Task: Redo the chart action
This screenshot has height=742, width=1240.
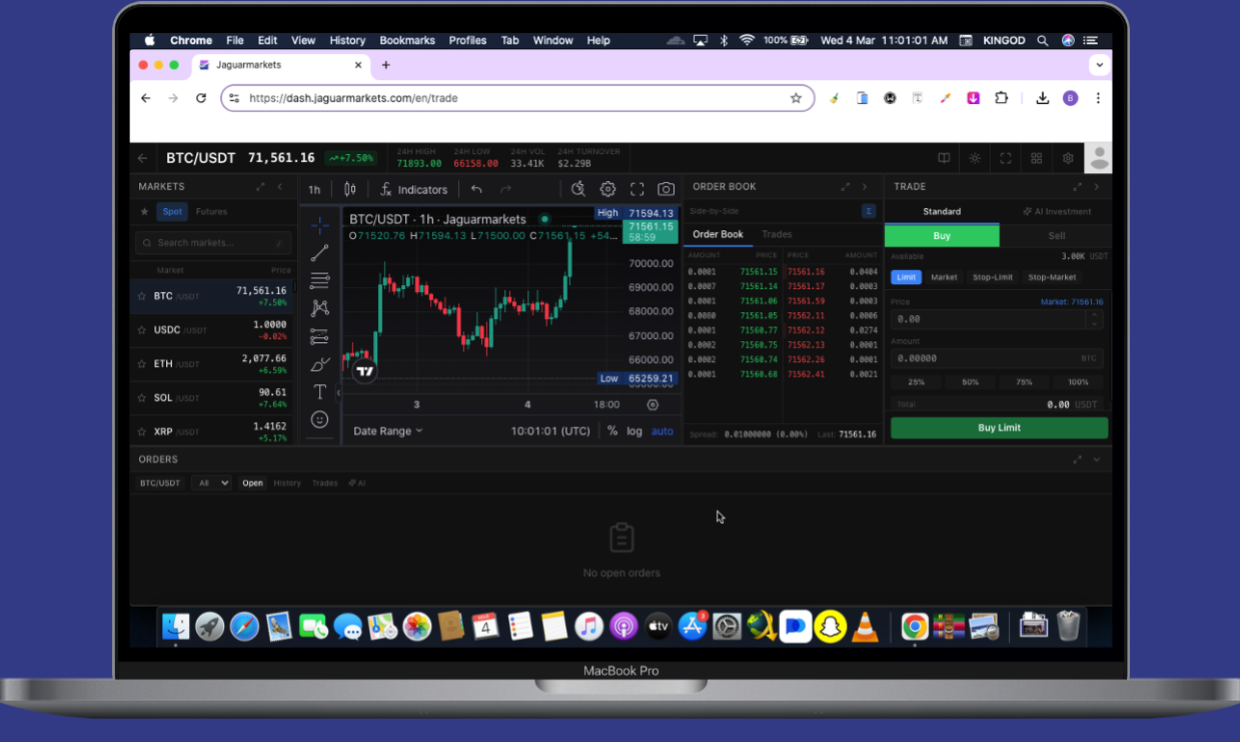Action: pyautogui.click(x=506, y=189)
